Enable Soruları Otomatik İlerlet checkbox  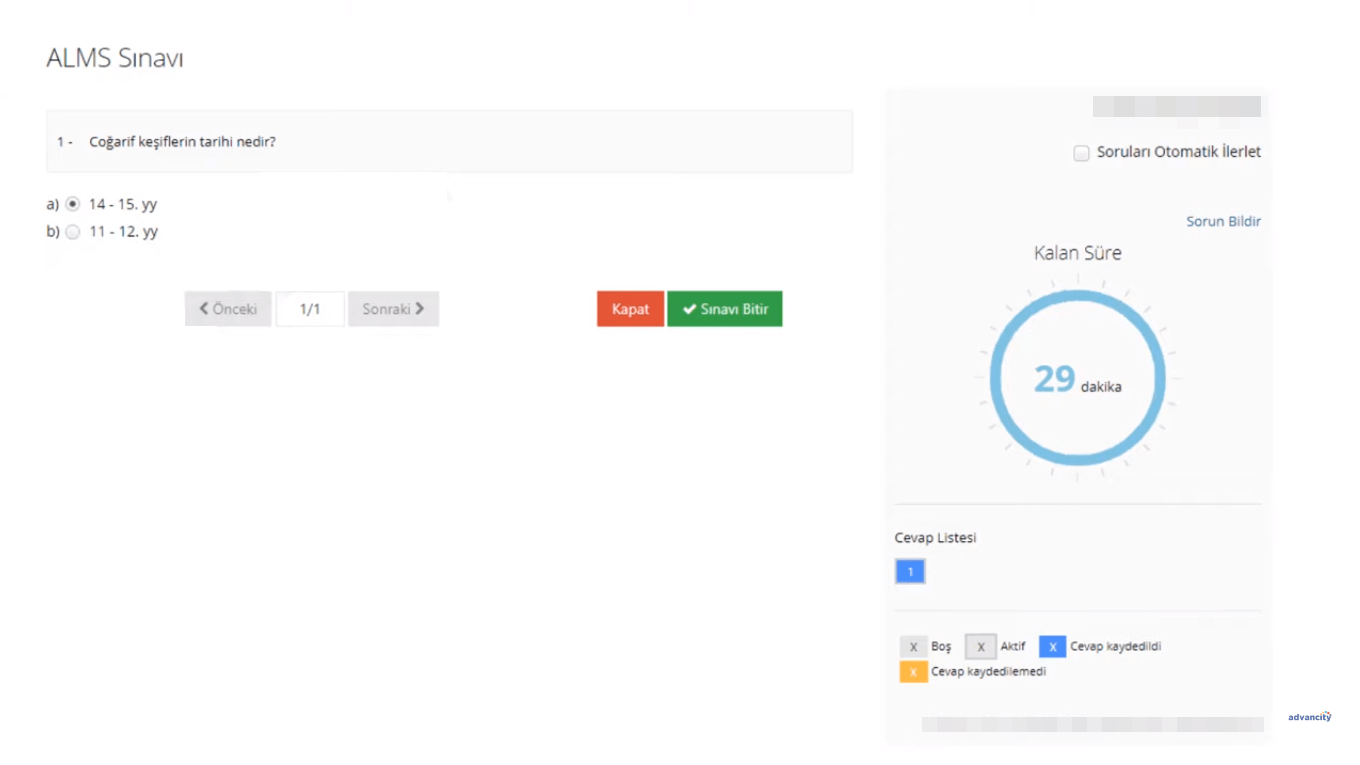pos(1081,153)
